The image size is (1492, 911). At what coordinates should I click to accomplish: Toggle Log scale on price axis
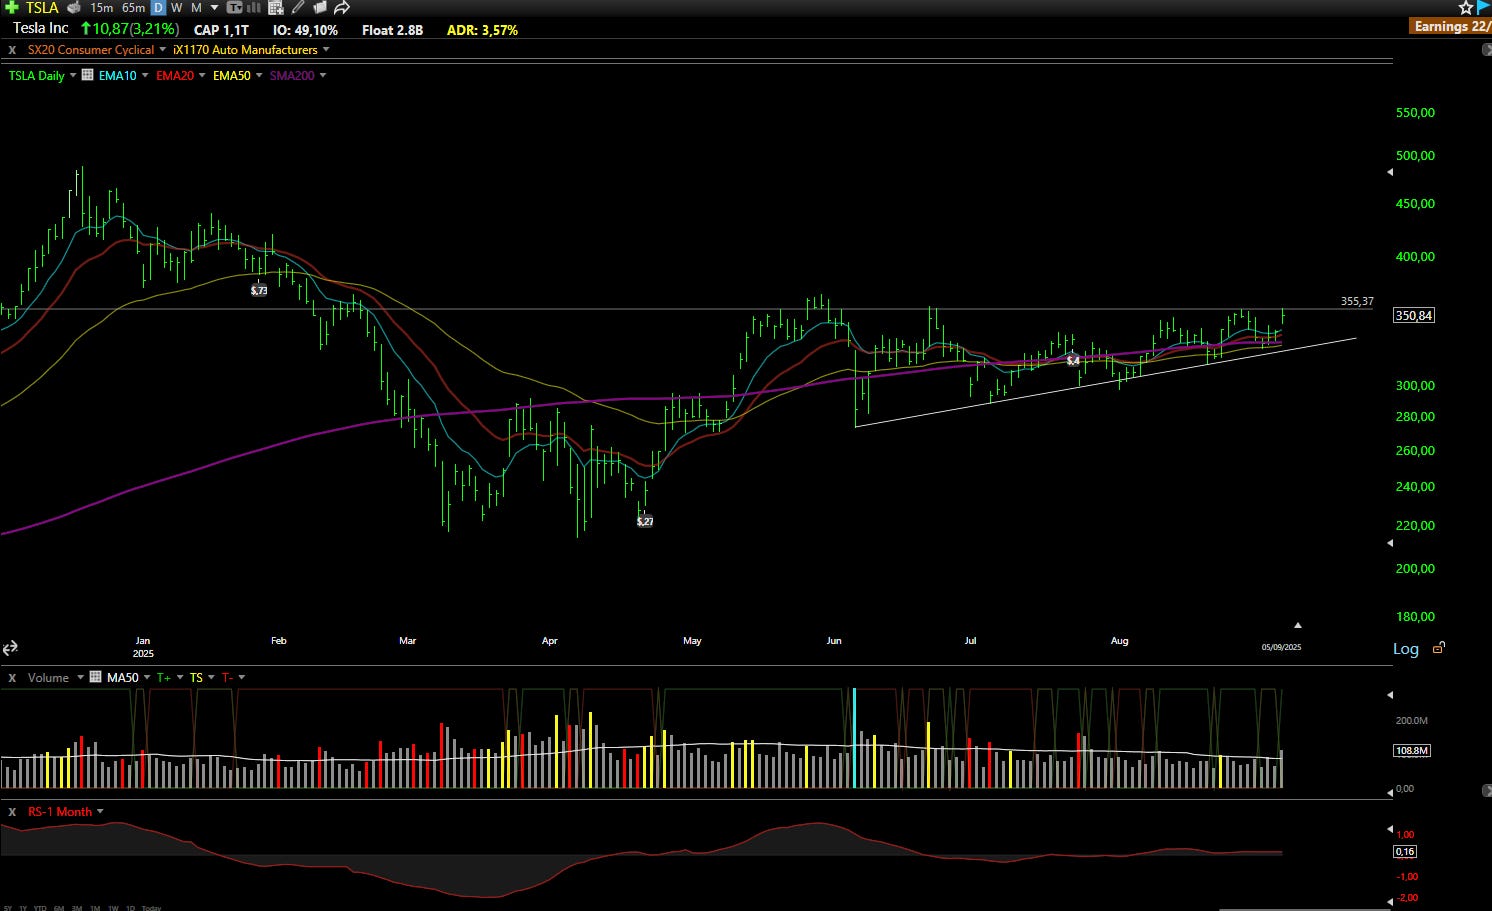1406,649
